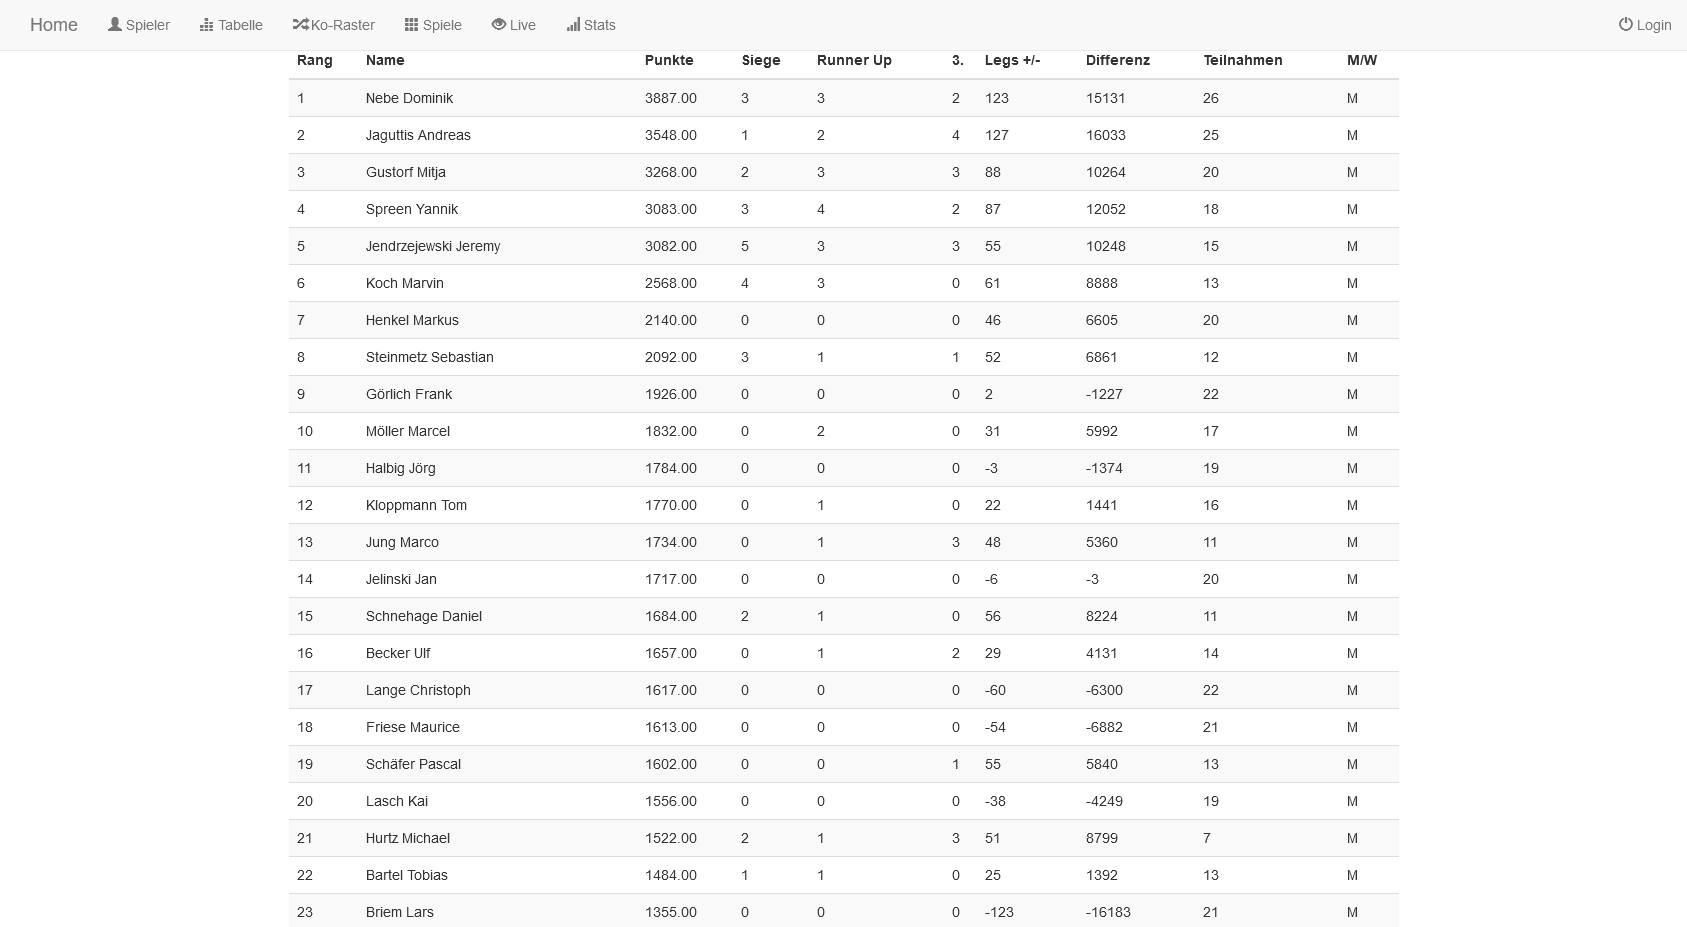
Task: Open the Login link
Action: pos(1653,25)
